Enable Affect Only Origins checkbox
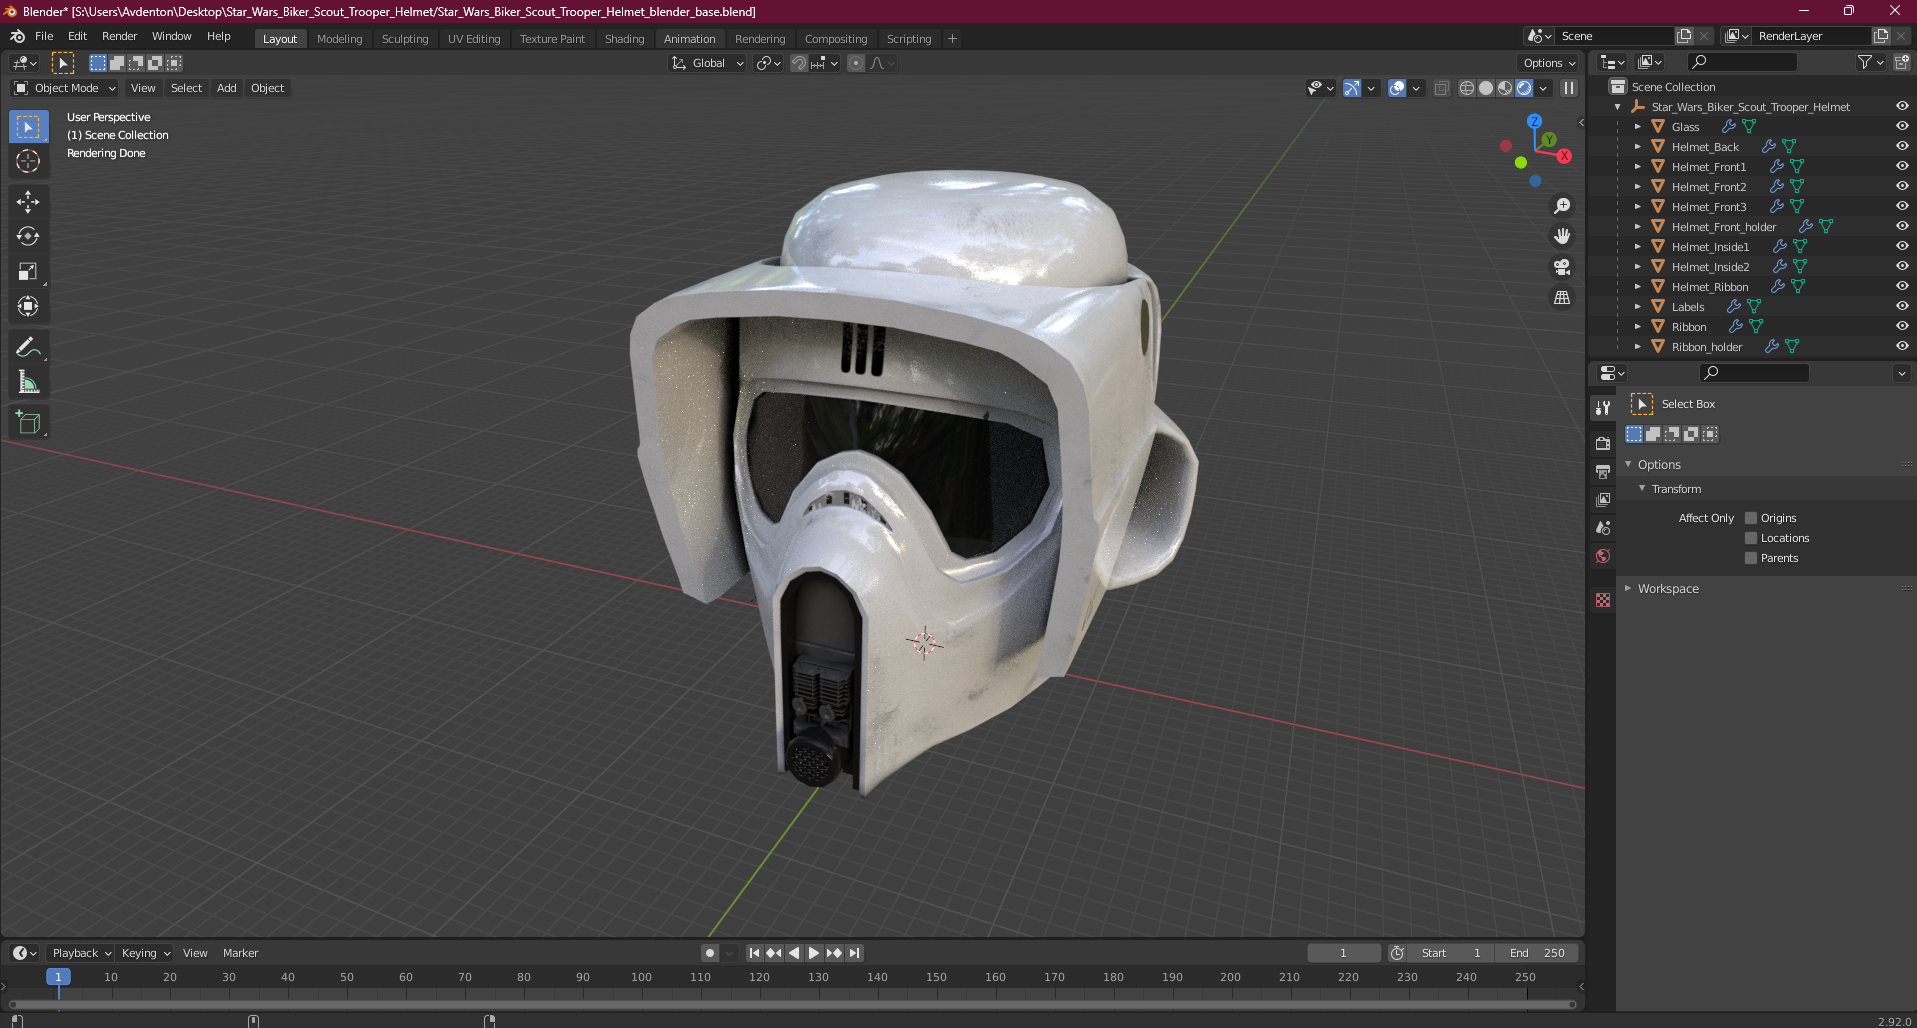Image resolution: width=1917 pixels, height=1028 pixels. tap(1751, 518)
